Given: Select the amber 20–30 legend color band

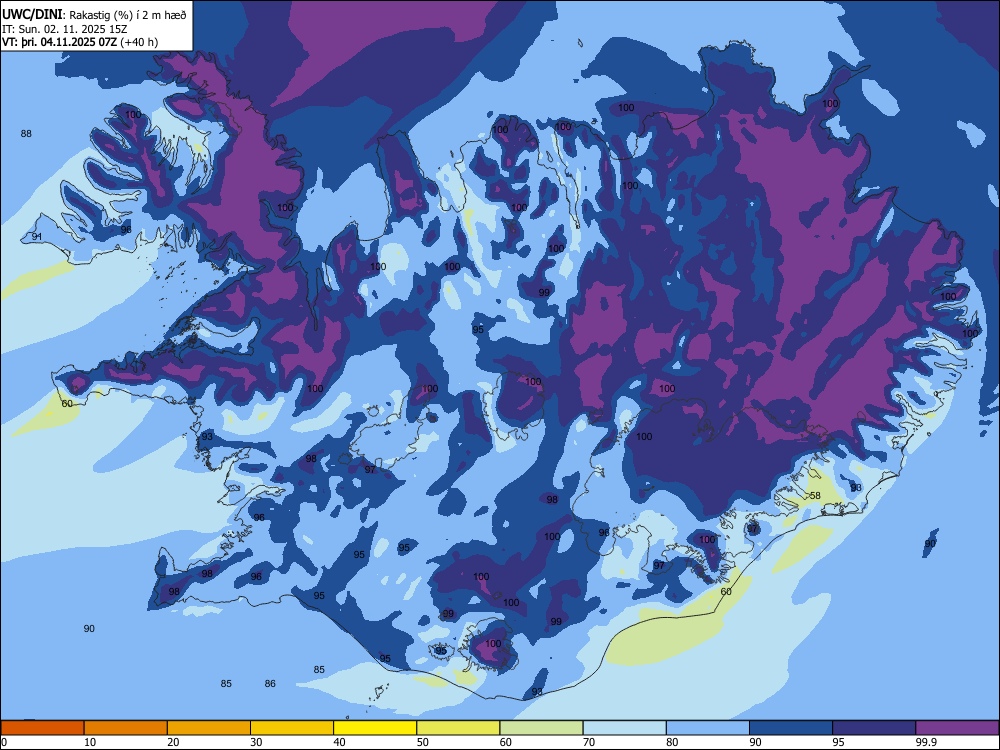Looking at the screenshot, I should 209,728.
